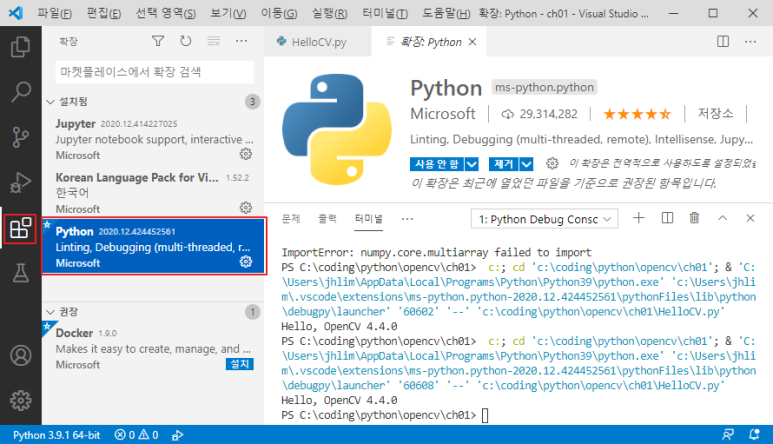
Task: Install Docker with 설치 button
Action: (x=240, y=364)
